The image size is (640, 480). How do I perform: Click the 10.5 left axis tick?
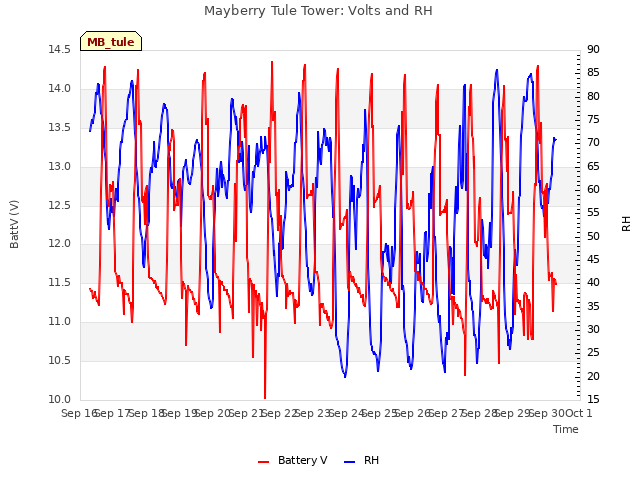click(60, 360)
